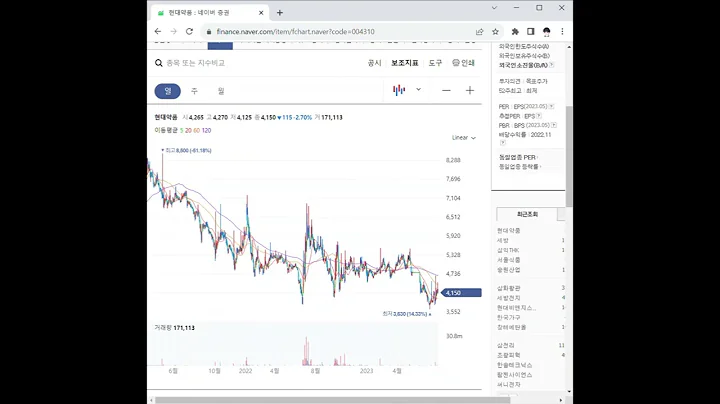
Task: Open the 공시 menu
Action: pos(374,63)
